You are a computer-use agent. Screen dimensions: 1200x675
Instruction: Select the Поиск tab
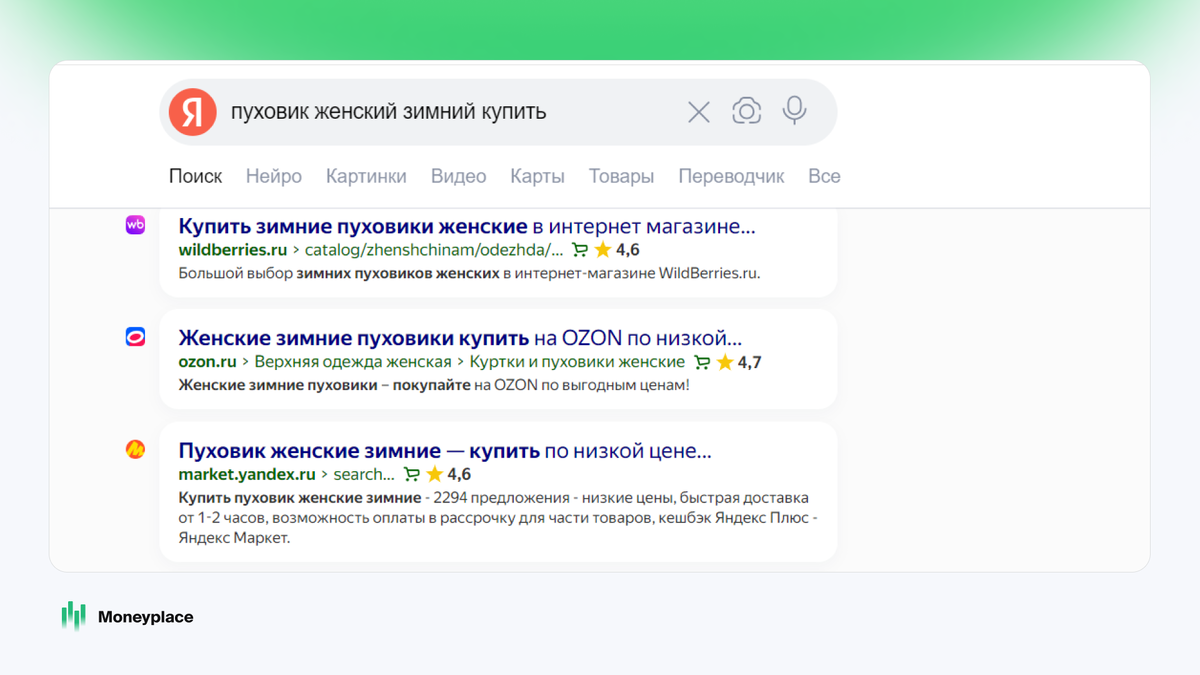tap(195, 176)
